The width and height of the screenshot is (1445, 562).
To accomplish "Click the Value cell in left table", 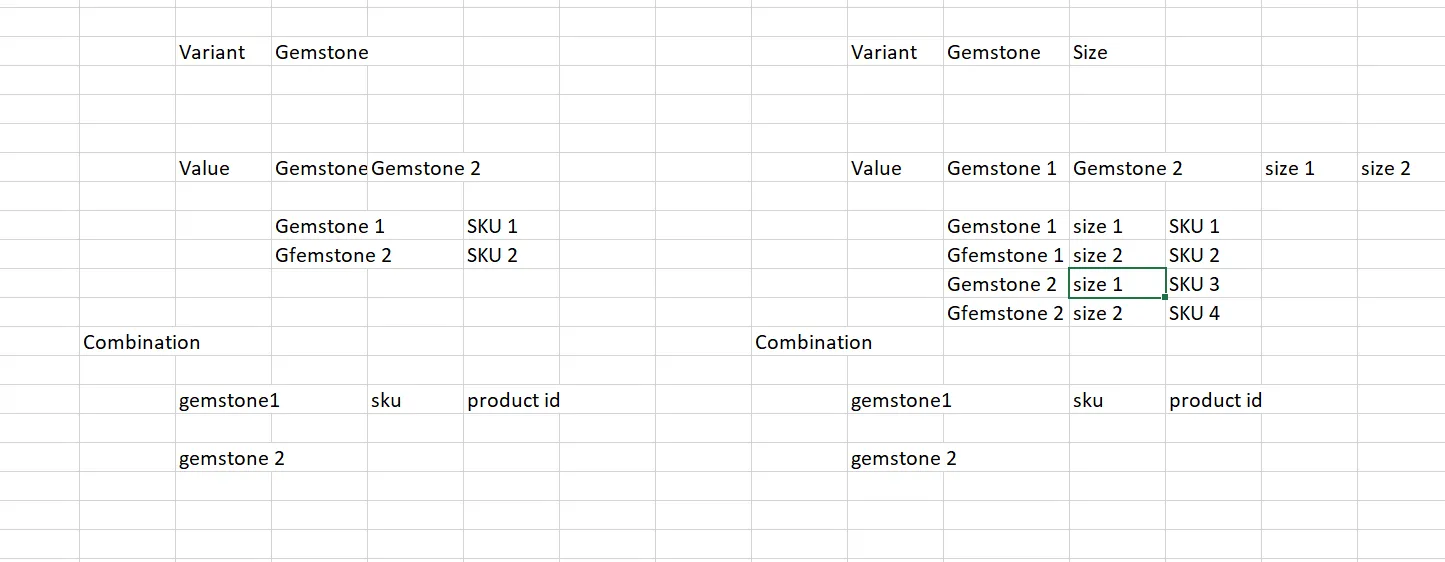I will pos(205,169).
